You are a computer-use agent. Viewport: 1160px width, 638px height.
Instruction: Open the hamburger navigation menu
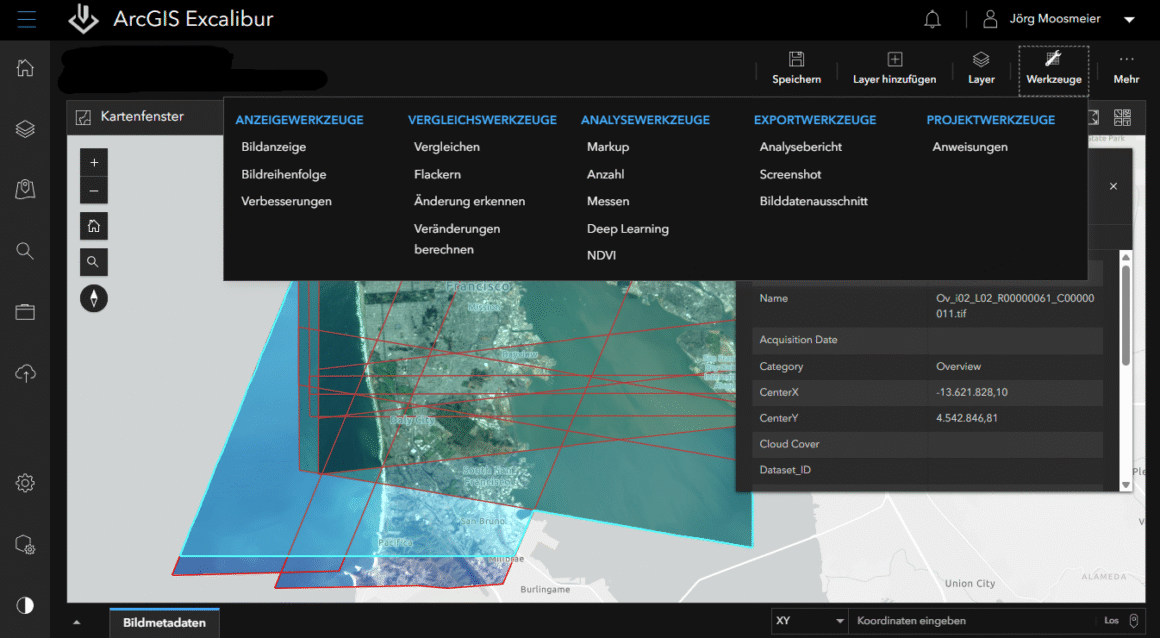pyautogui.click(x=27, y=19)
